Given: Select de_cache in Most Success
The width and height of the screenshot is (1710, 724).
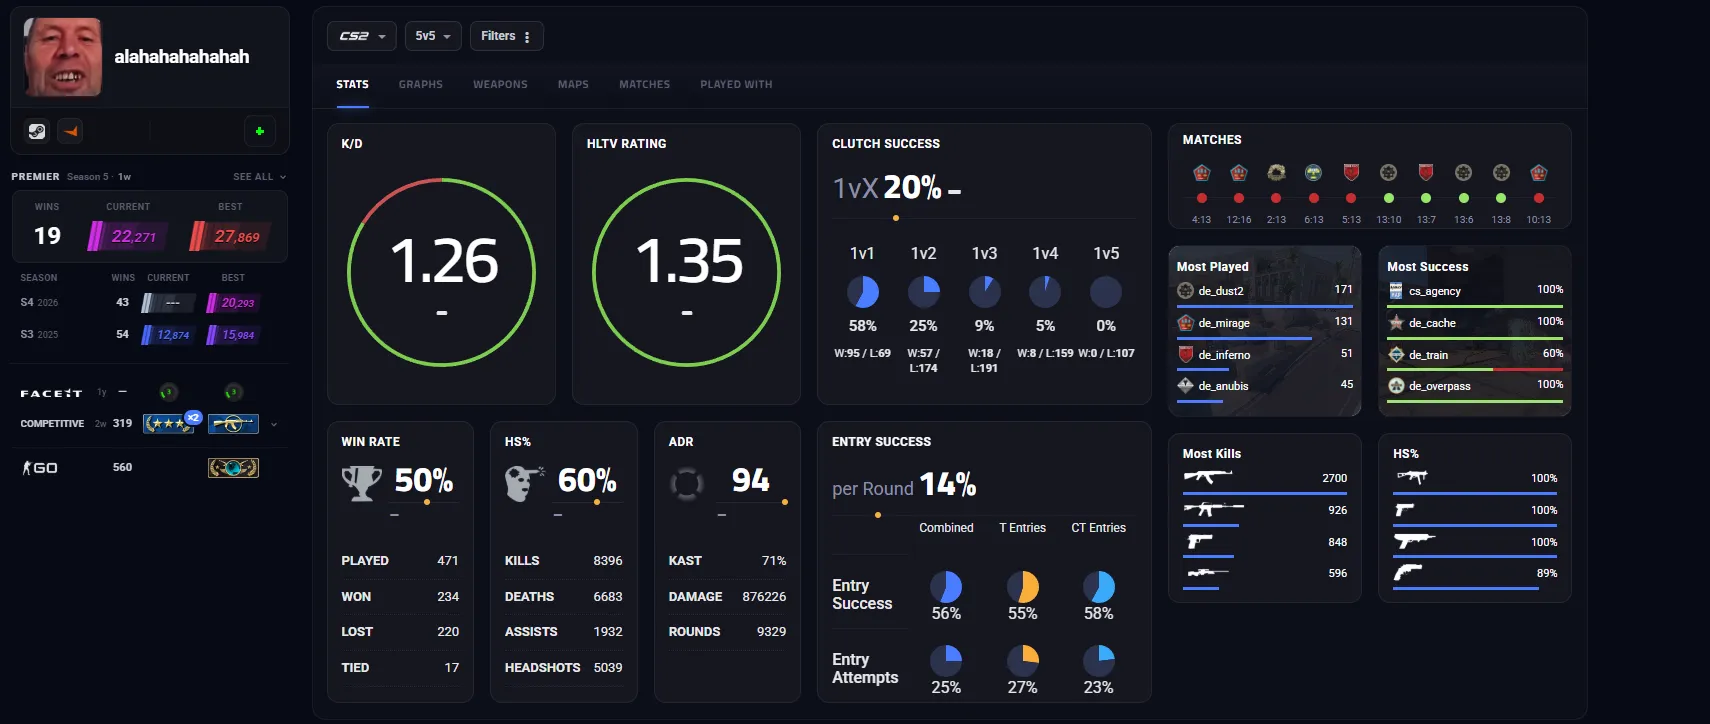Looking at the screenshot, I should coord(1475,325).
